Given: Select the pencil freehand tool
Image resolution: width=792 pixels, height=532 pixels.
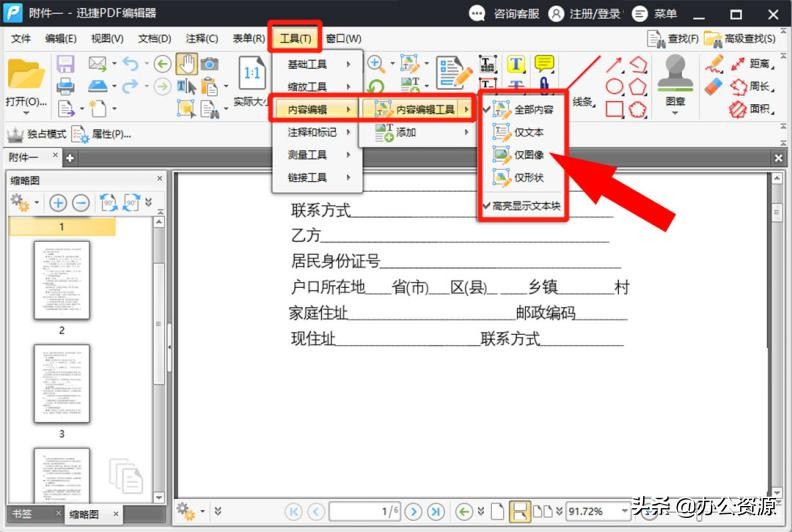Looking at the screenshot, I should coord(714,64).
